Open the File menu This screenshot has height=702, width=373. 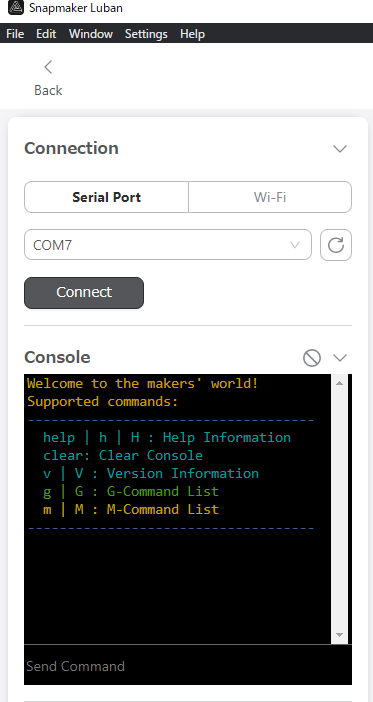pyautogui.click(x=15, y=34)
